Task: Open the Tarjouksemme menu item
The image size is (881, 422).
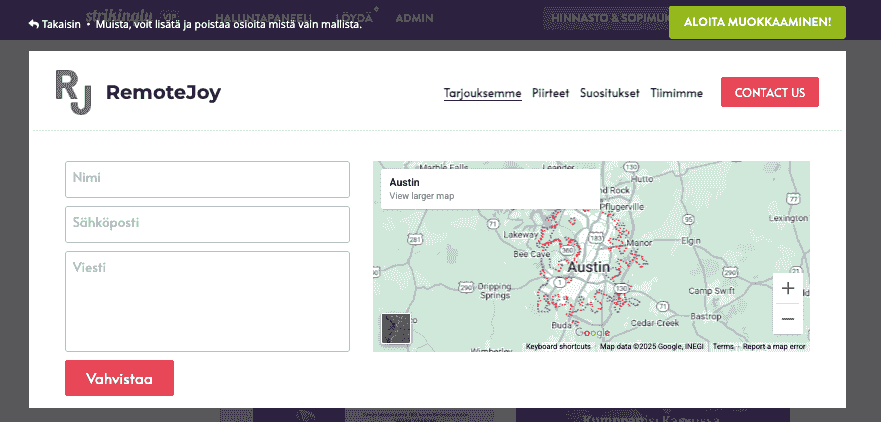Action: (483, 93)
